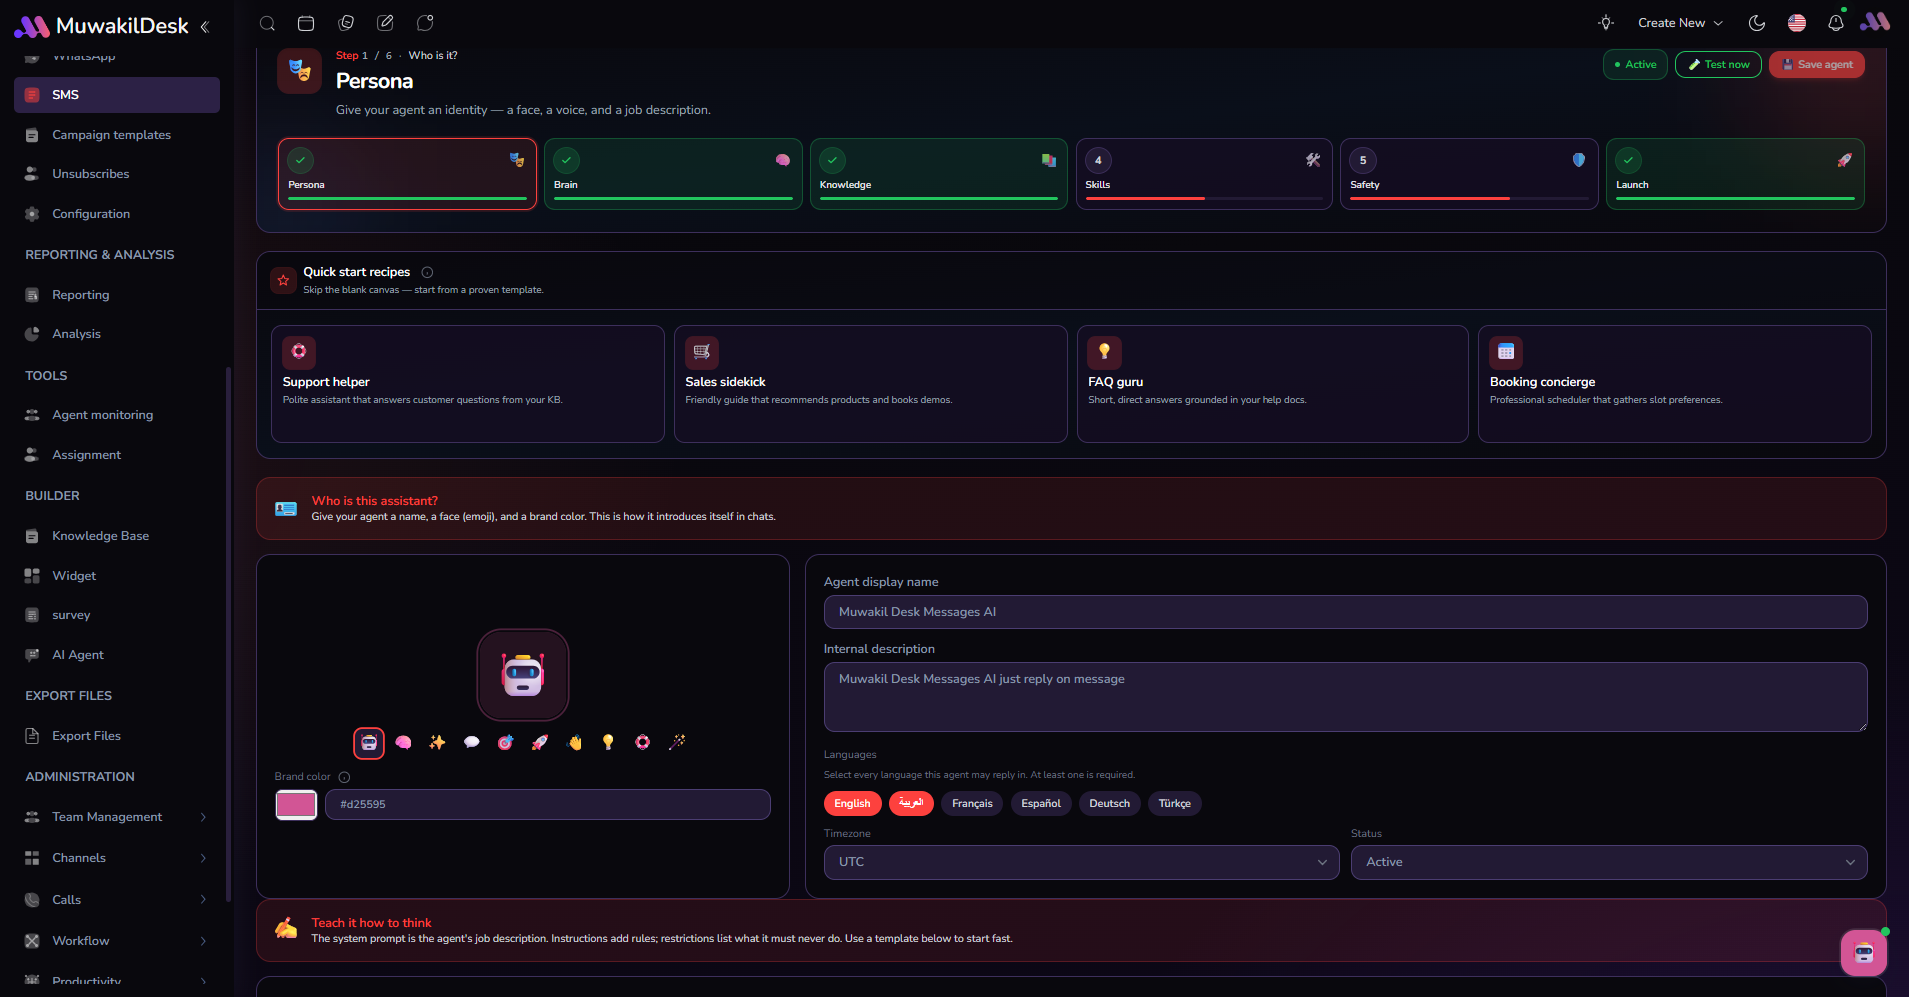1909x997 pixels.
Task: Open the calendar icon in the toolbar
Action: [x=306, y=23]
